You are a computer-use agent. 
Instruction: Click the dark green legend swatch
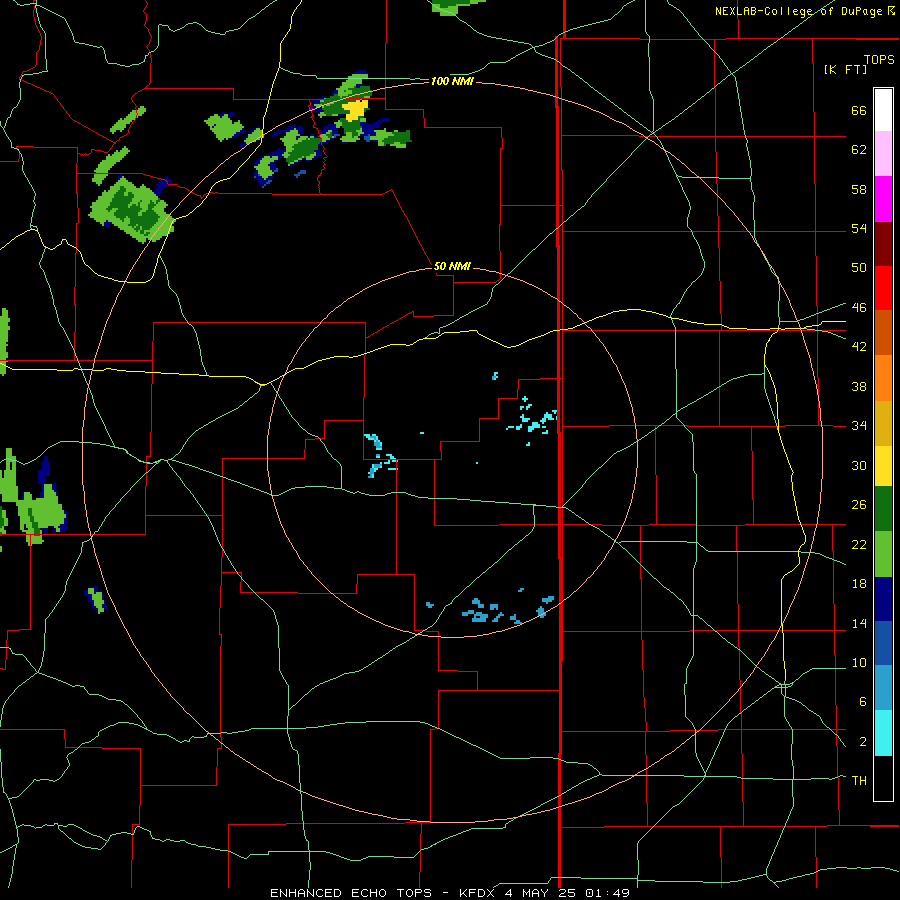click(x=883, y=509)
